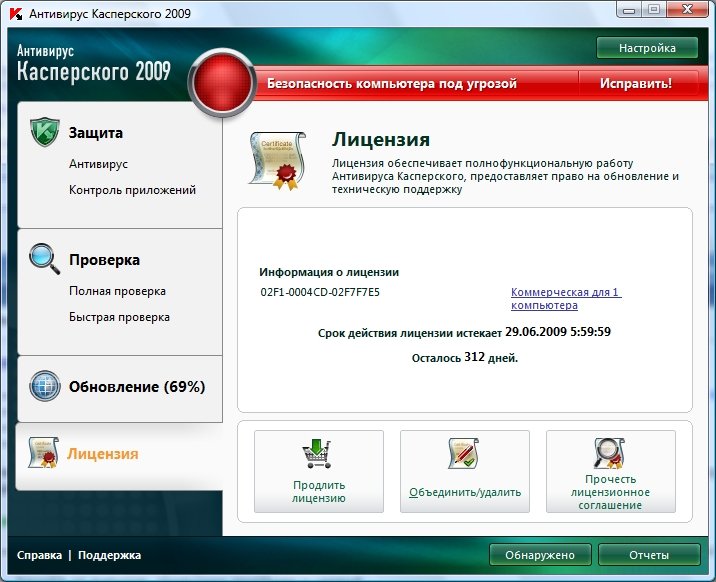Click expiry date 29.06.2009 5:59:59
This screenshot has width=716, height=582.
[558, 331]
